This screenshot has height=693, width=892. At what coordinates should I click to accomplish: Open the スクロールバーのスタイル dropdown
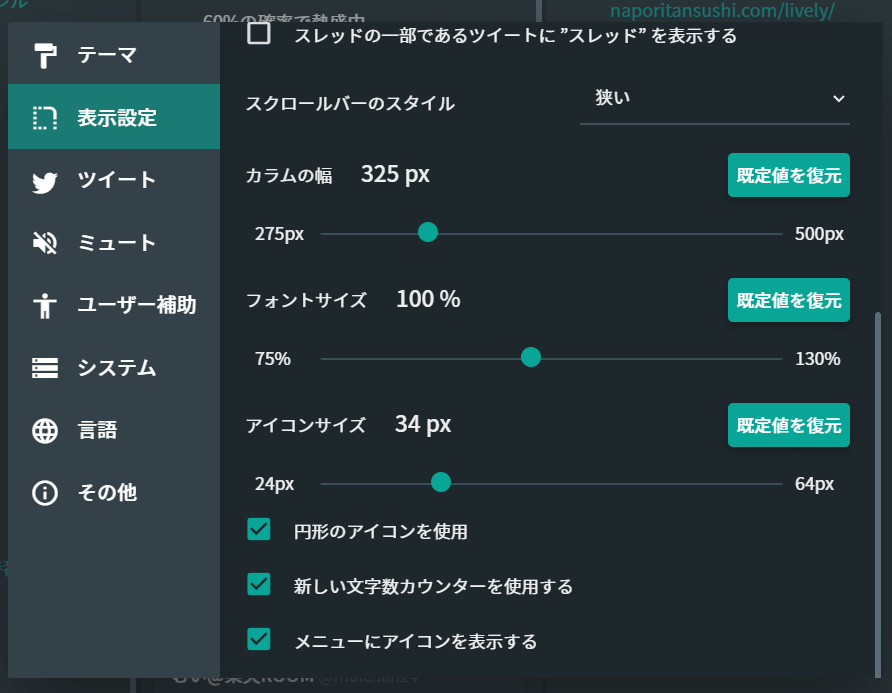[x=715, y=101]
